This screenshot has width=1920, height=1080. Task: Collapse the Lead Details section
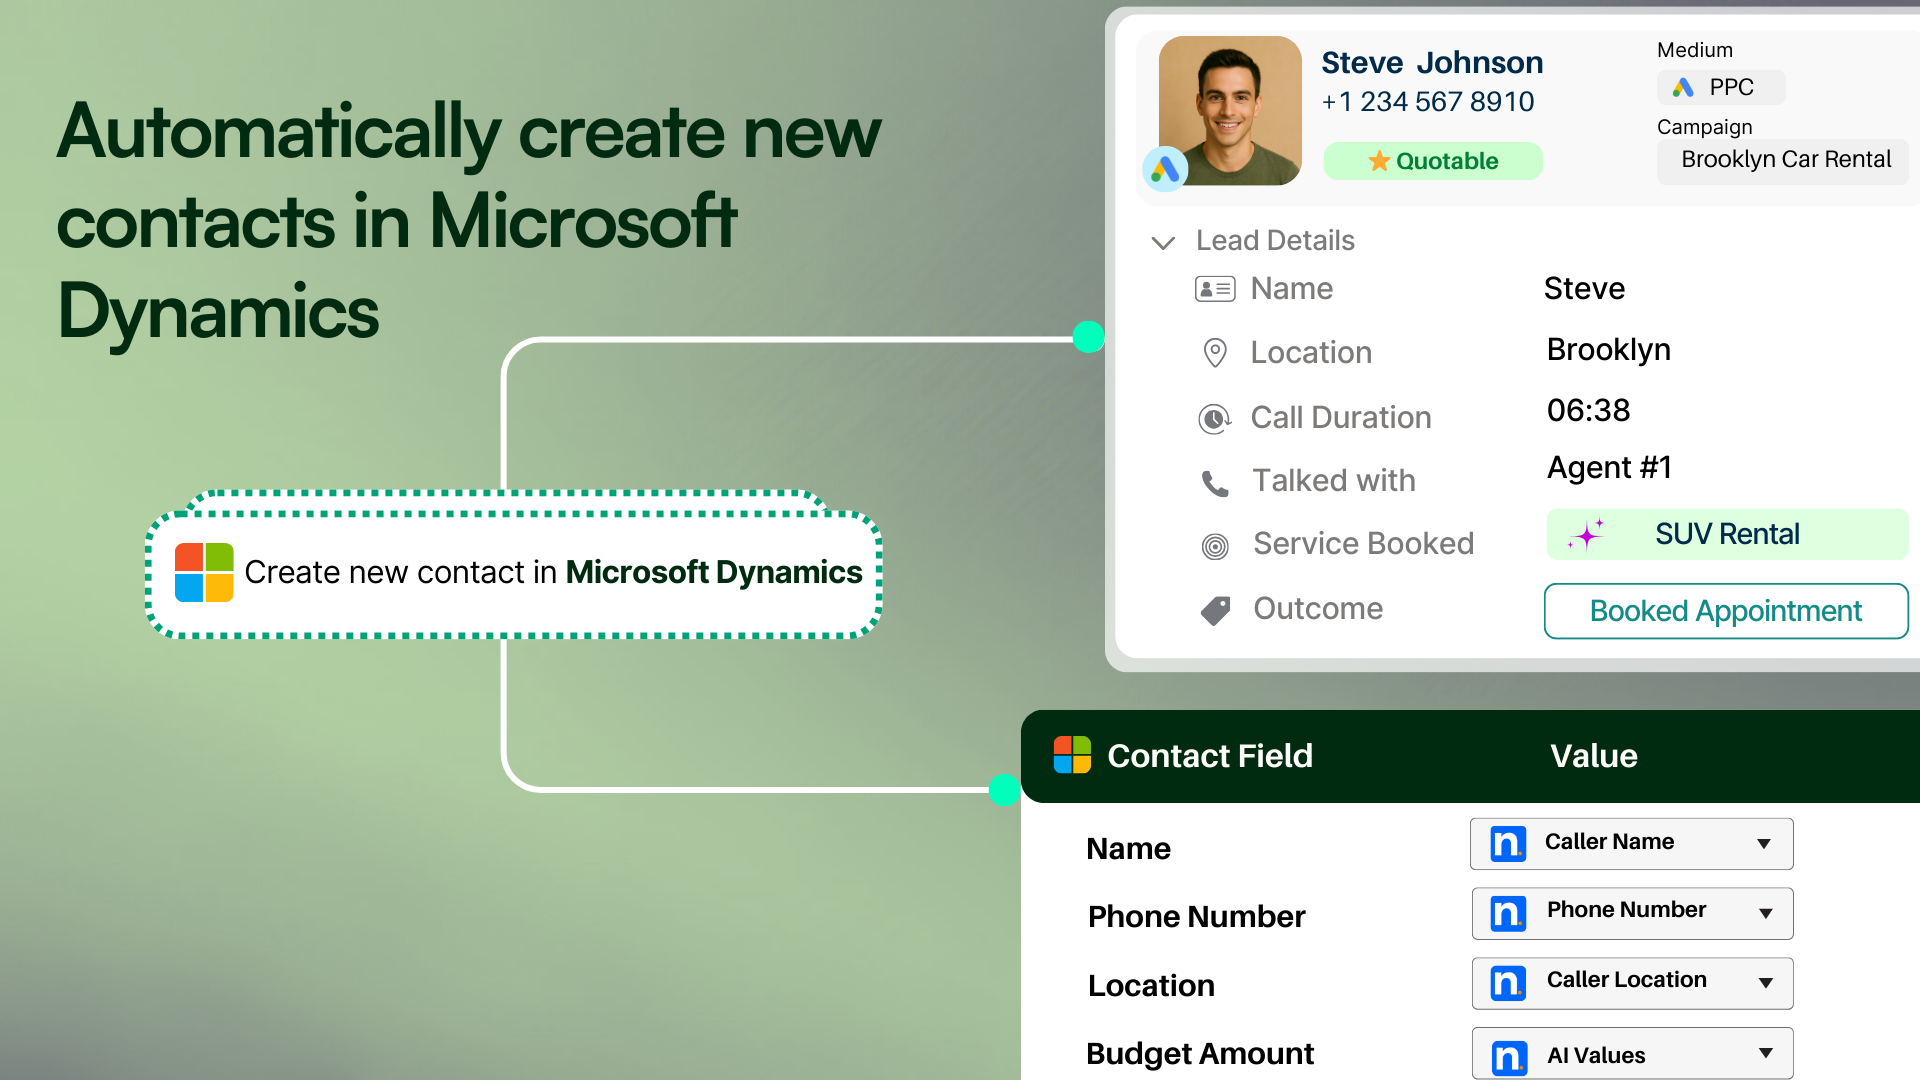click(x=1163, y=242)
